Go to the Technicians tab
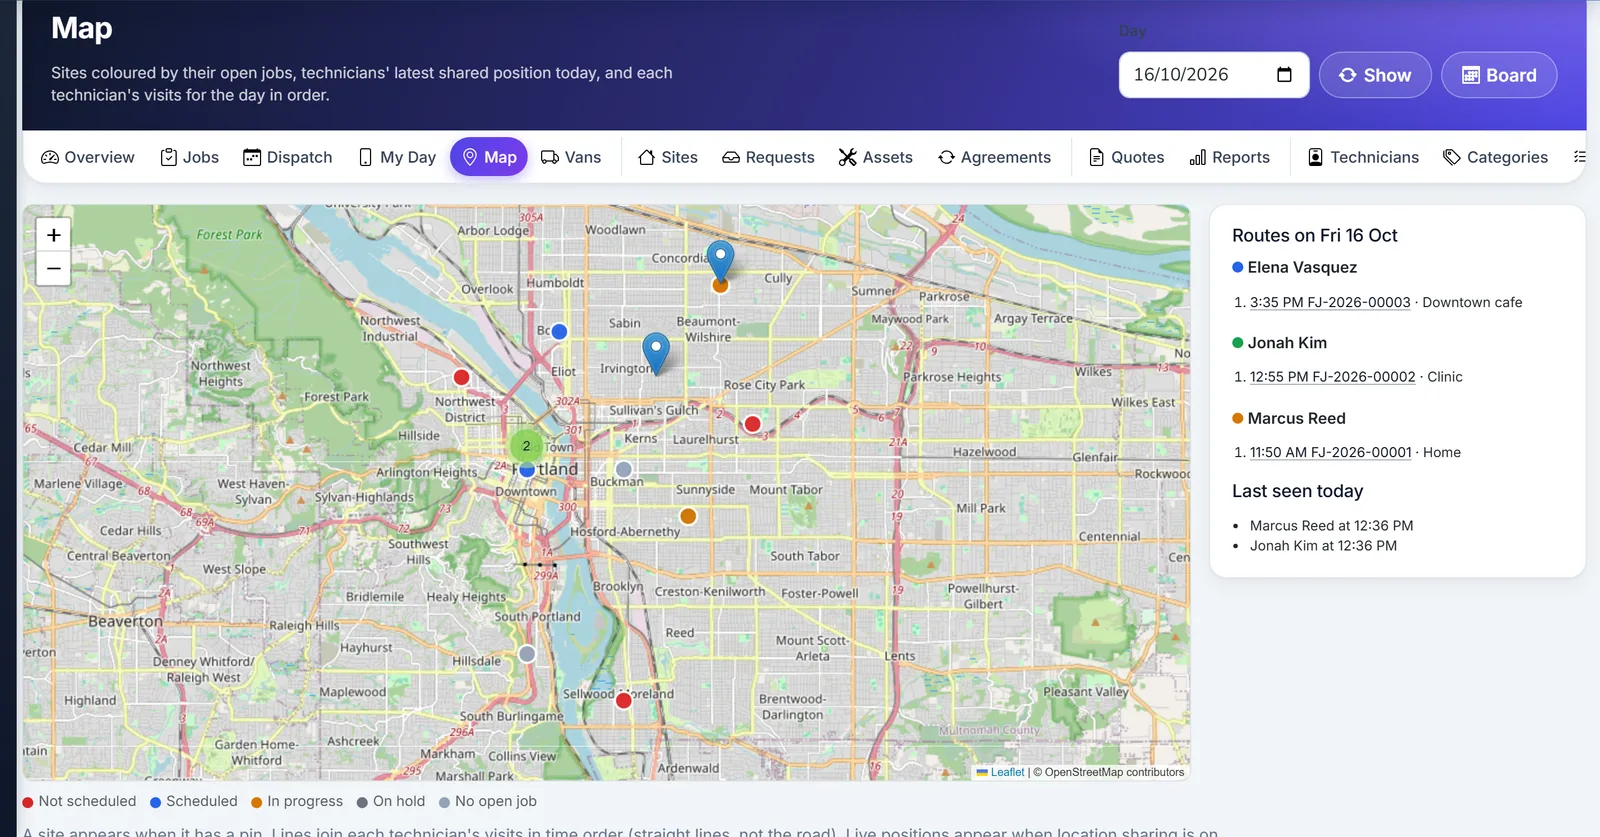 (1363, 157)
